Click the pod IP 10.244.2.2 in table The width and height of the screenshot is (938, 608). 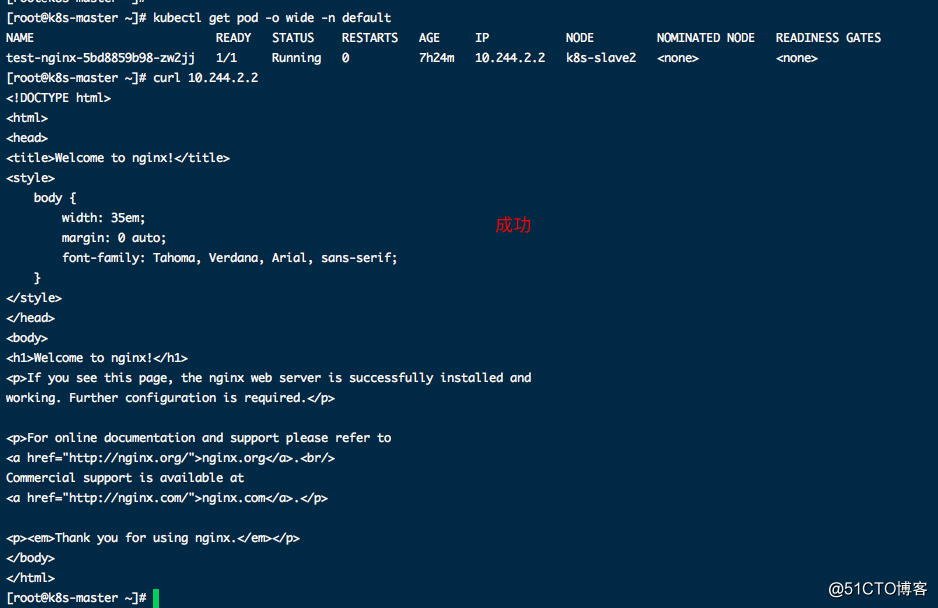(510, 58)
